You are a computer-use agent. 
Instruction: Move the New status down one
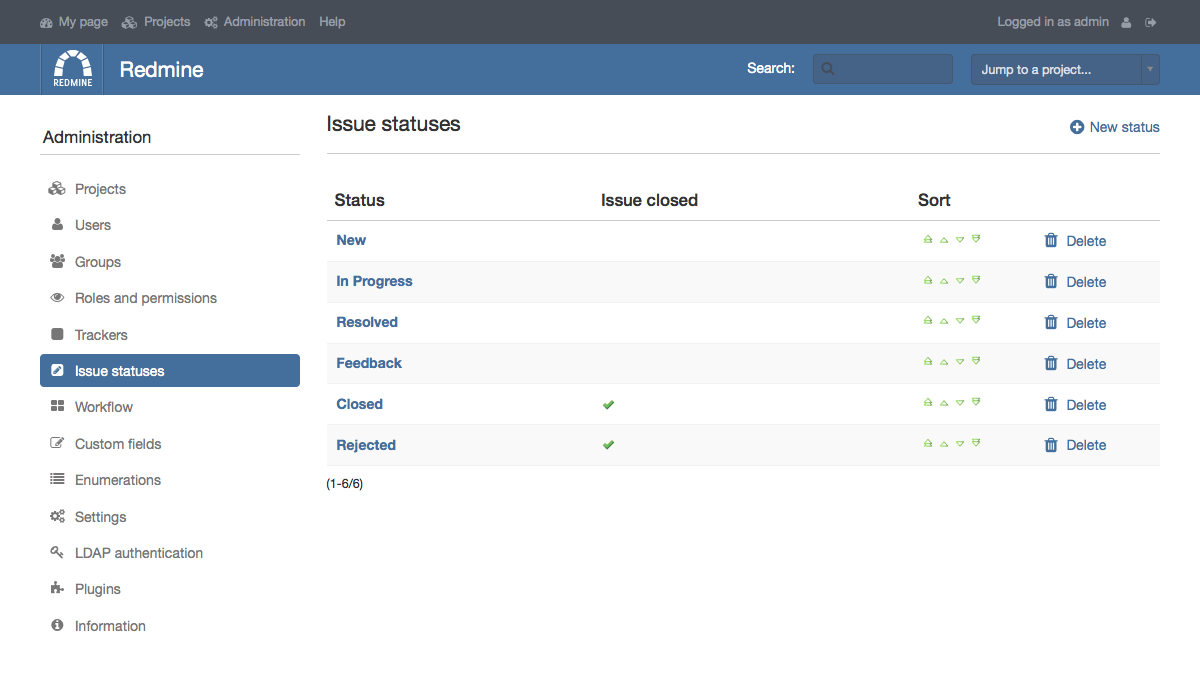960,239
